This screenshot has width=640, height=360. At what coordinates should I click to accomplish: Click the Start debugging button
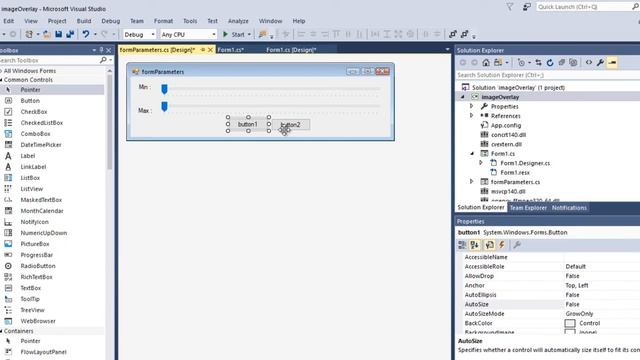[233, 35]
